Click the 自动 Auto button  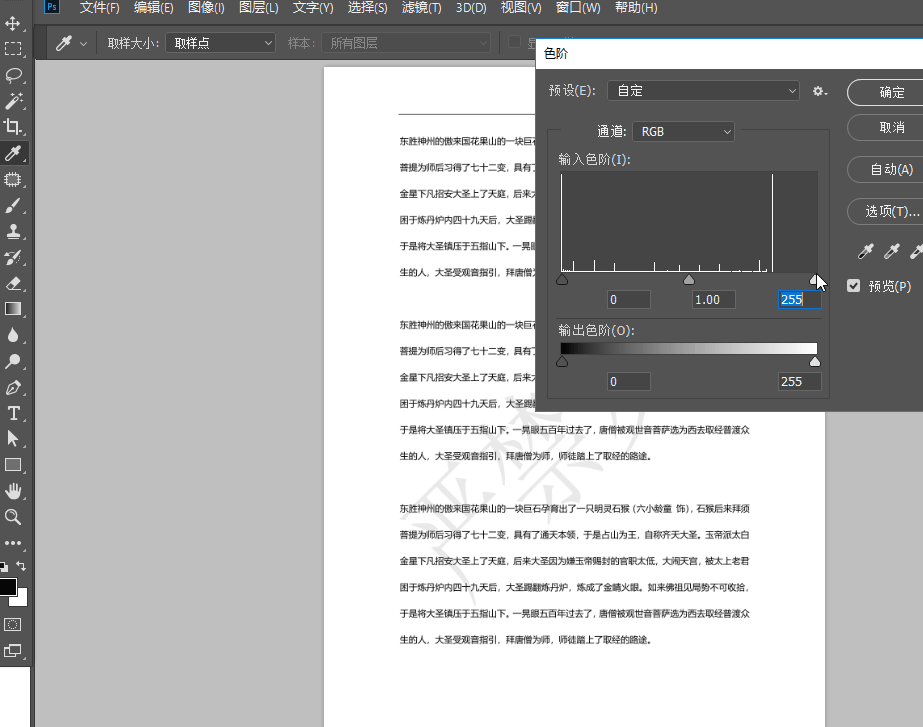coord(888,169)
